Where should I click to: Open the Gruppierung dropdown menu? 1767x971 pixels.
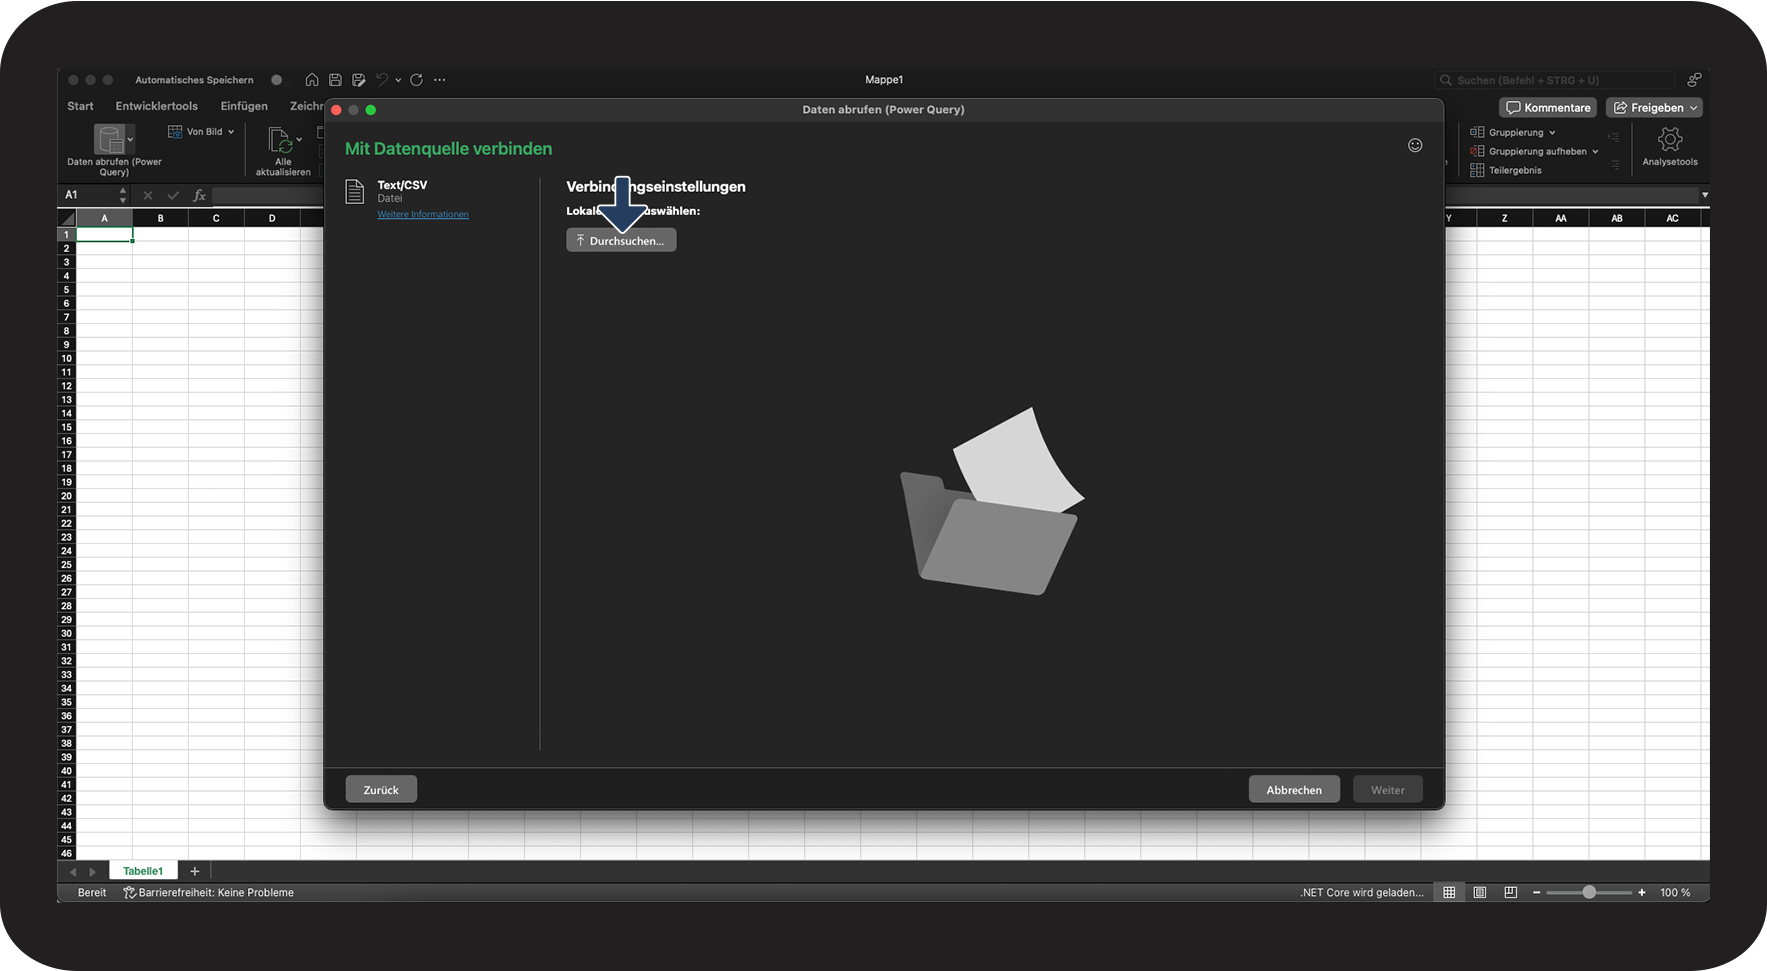1552,133
